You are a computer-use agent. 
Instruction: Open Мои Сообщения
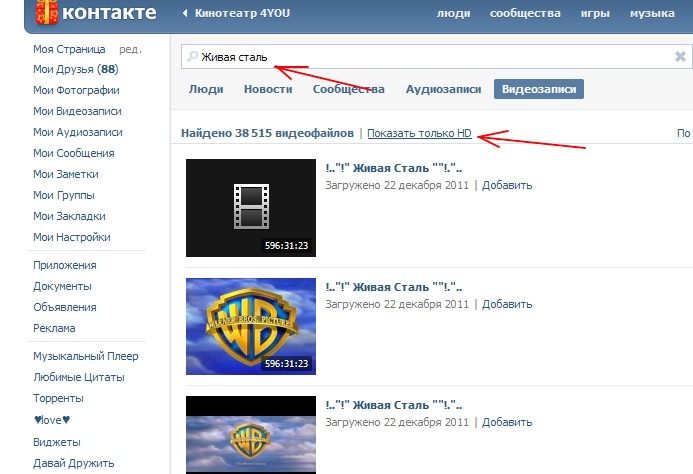pyautogui.click(x=74, y=153)
